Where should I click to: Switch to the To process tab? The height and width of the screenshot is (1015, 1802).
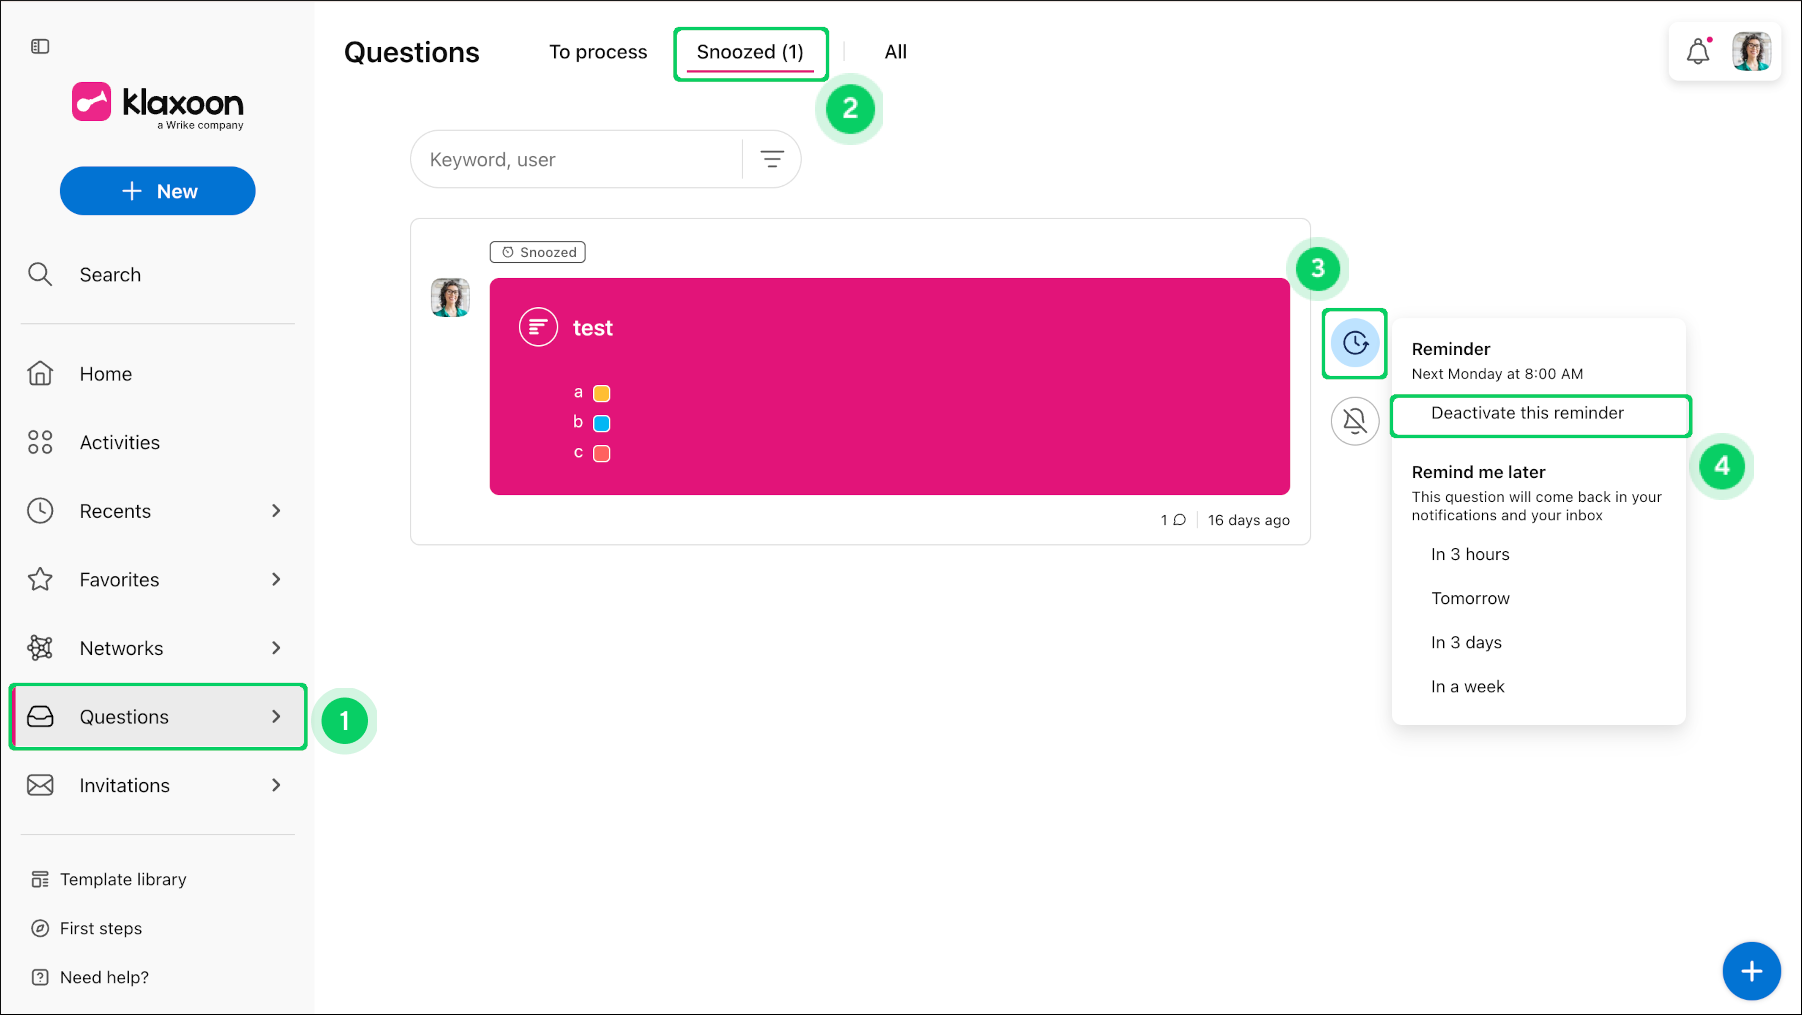(x=598, y=52)
